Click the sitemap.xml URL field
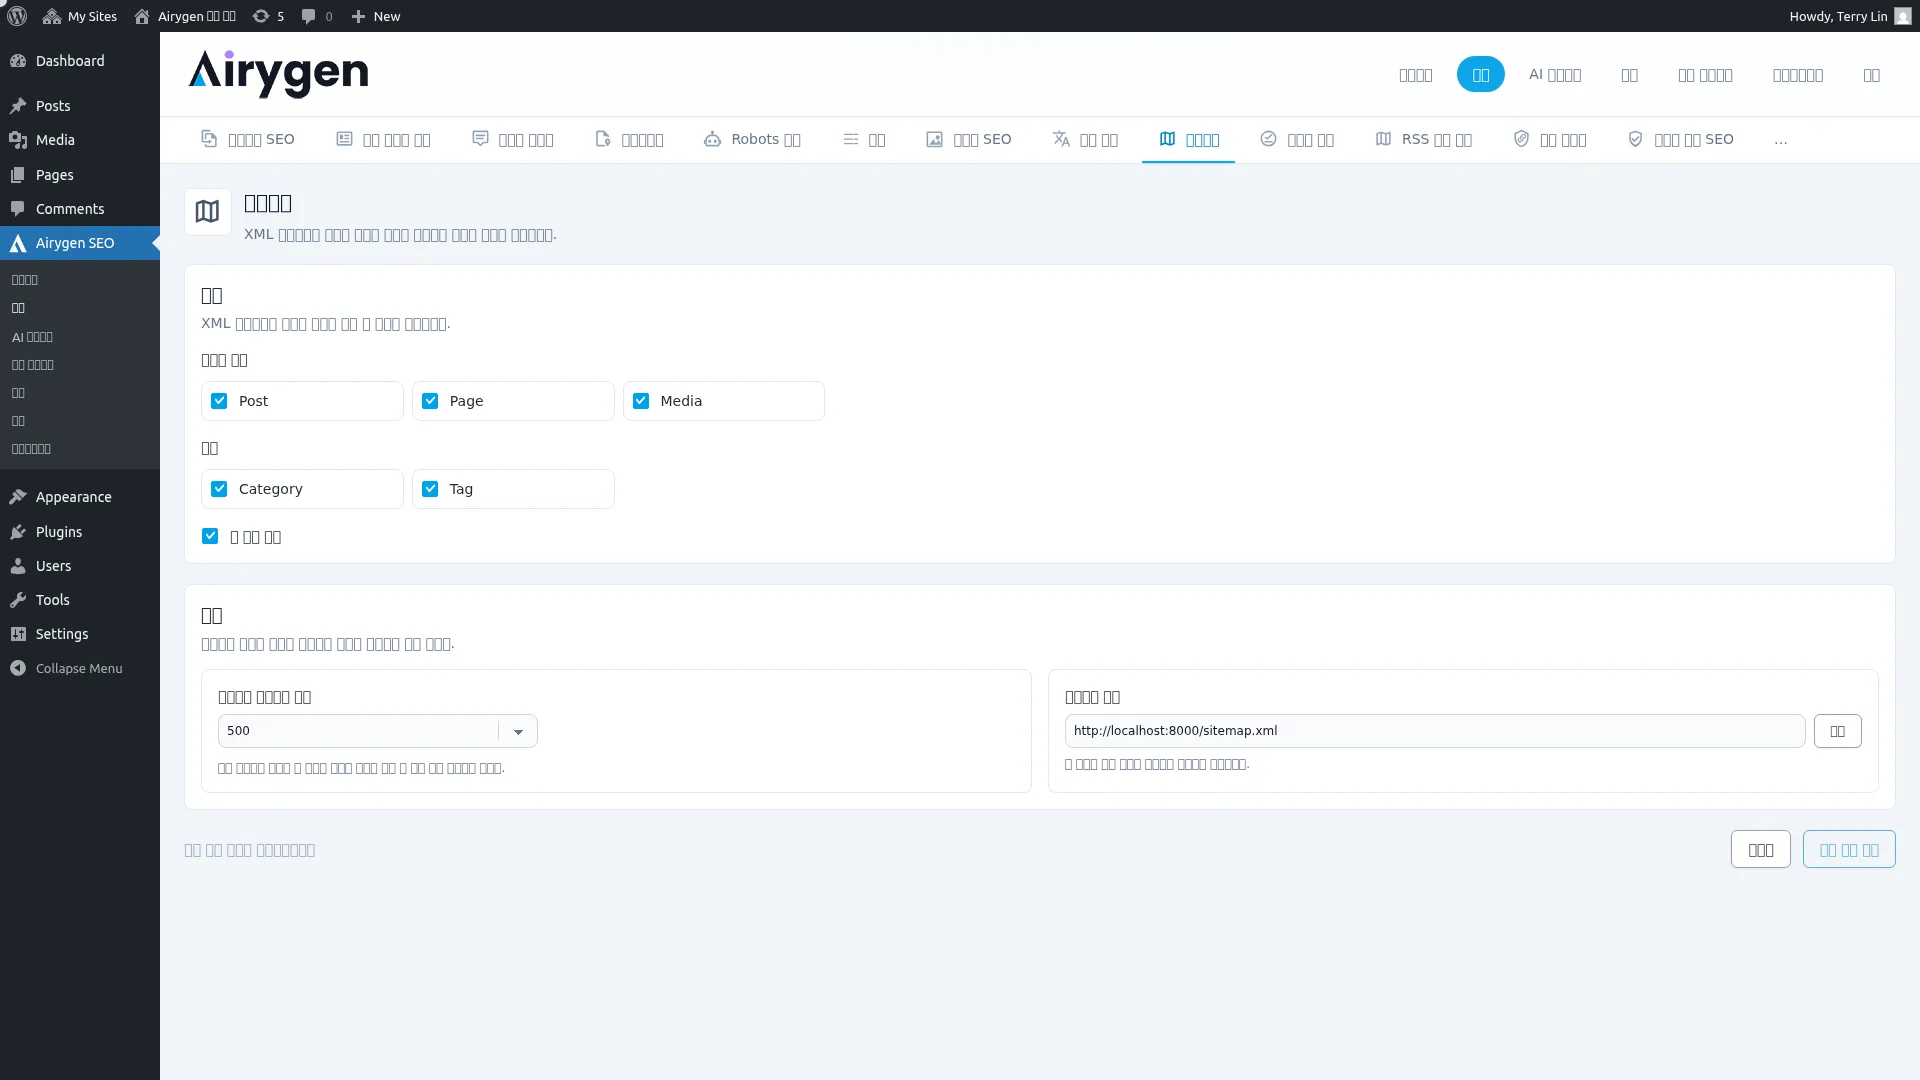 point(1435,731)
